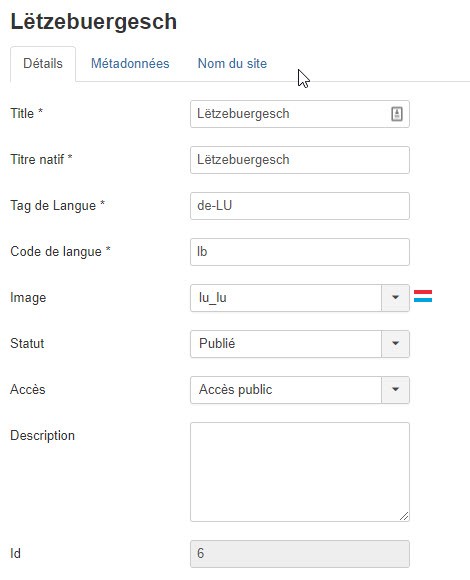The height and width of the screenshot is (580, 470).
Task: Choose the Accès public selector
Action: pos(300,390)
